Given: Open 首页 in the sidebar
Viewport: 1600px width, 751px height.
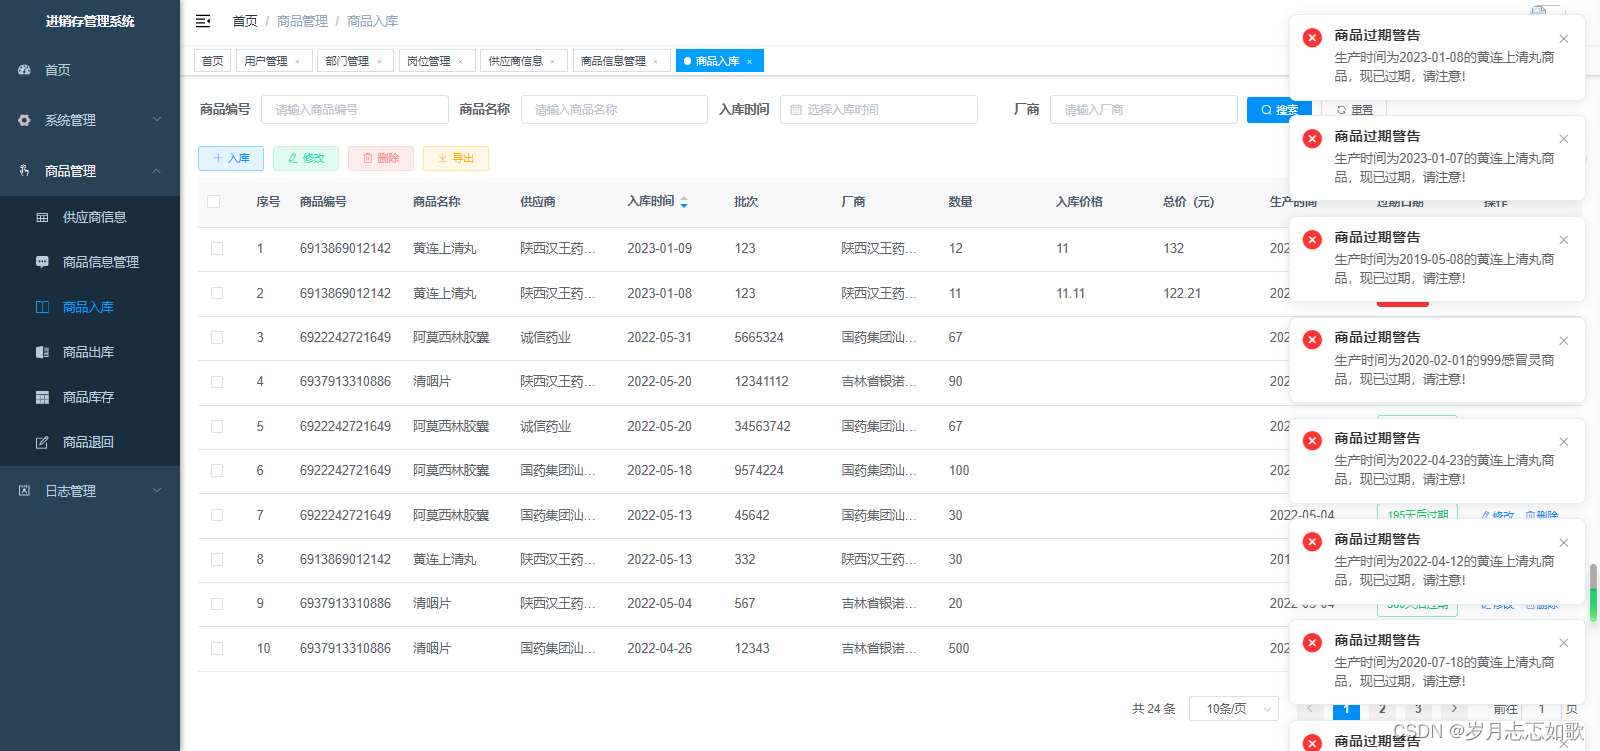Looking at the screenshot, I should coord(90,70).
